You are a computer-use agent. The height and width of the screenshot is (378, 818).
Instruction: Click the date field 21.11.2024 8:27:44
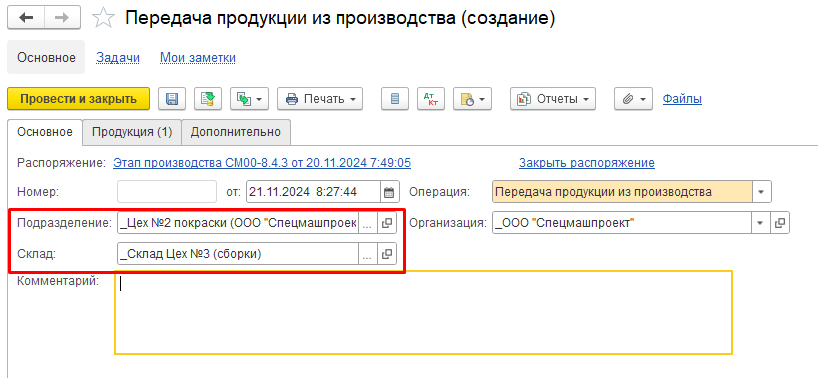pos(314,191)
